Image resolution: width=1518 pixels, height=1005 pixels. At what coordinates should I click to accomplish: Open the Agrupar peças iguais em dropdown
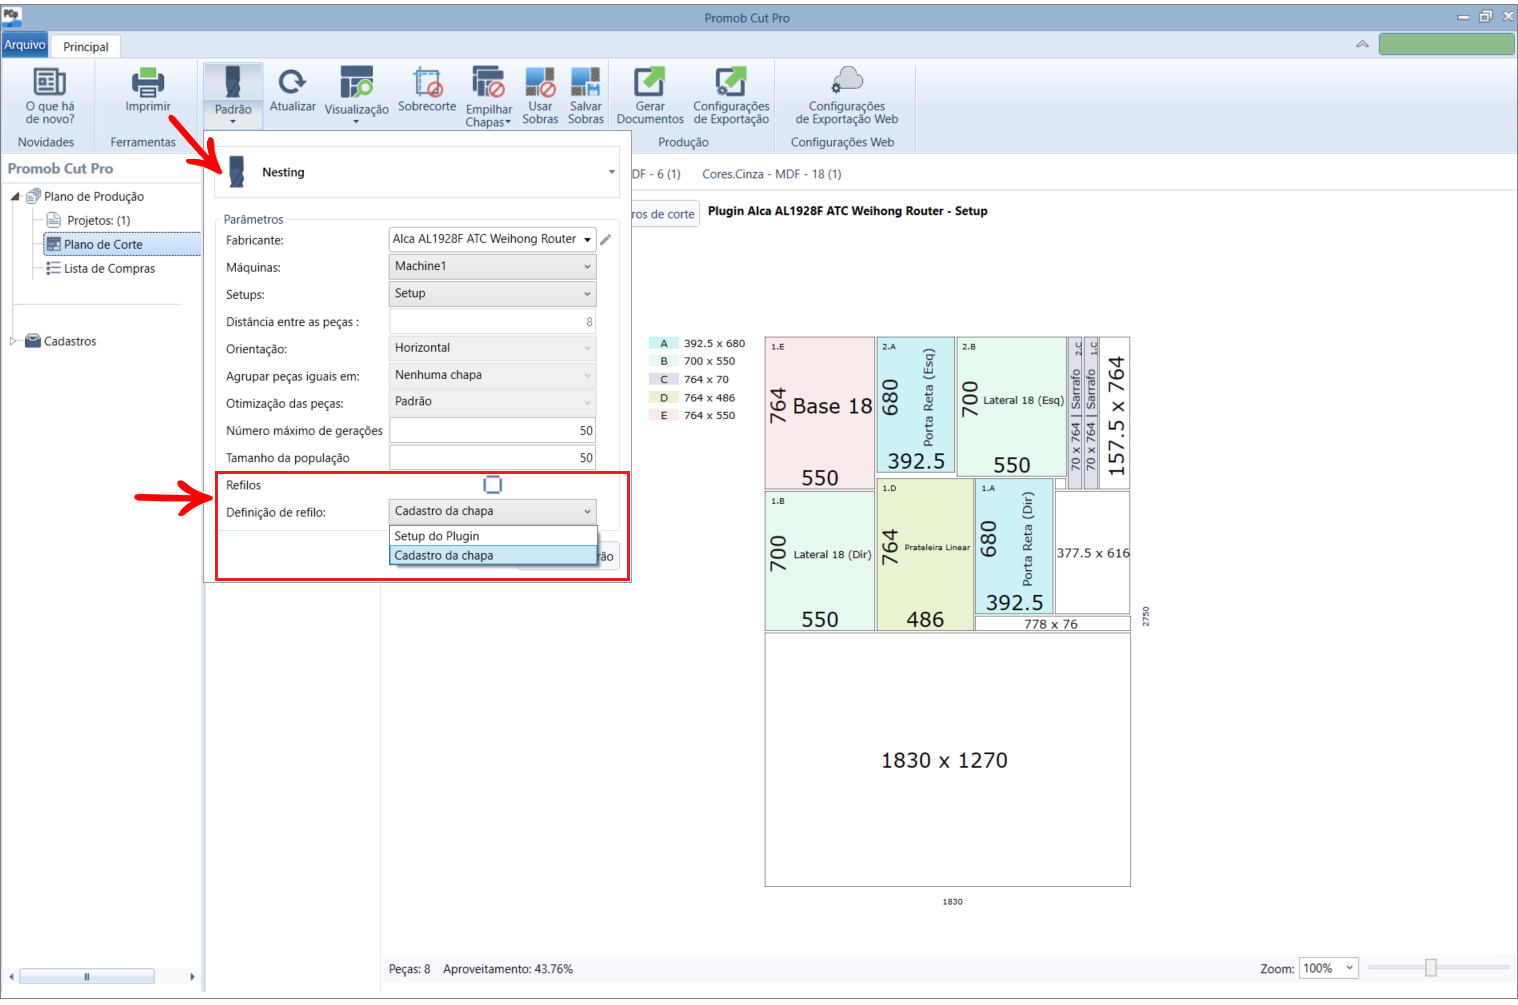[492, 375]
